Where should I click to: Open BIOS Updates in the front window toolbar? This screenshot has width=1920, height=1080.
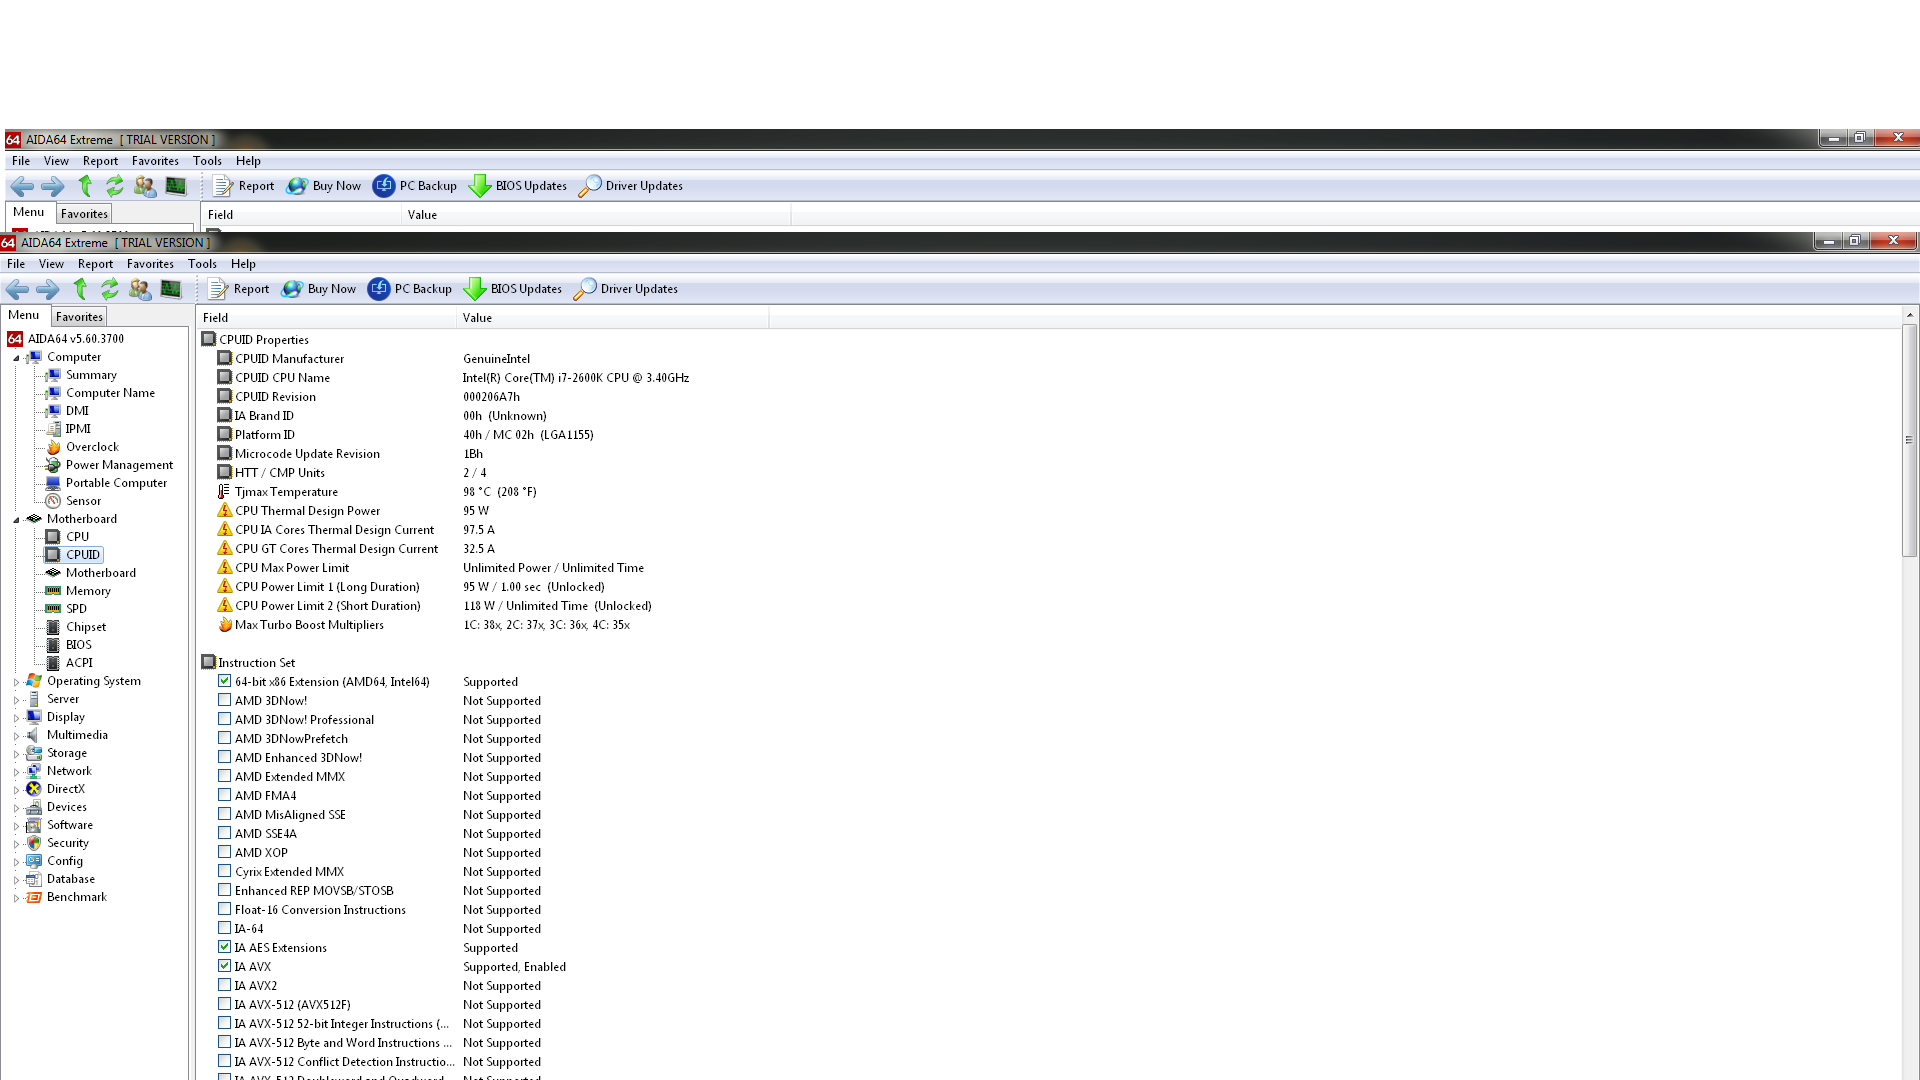(513, 289)
